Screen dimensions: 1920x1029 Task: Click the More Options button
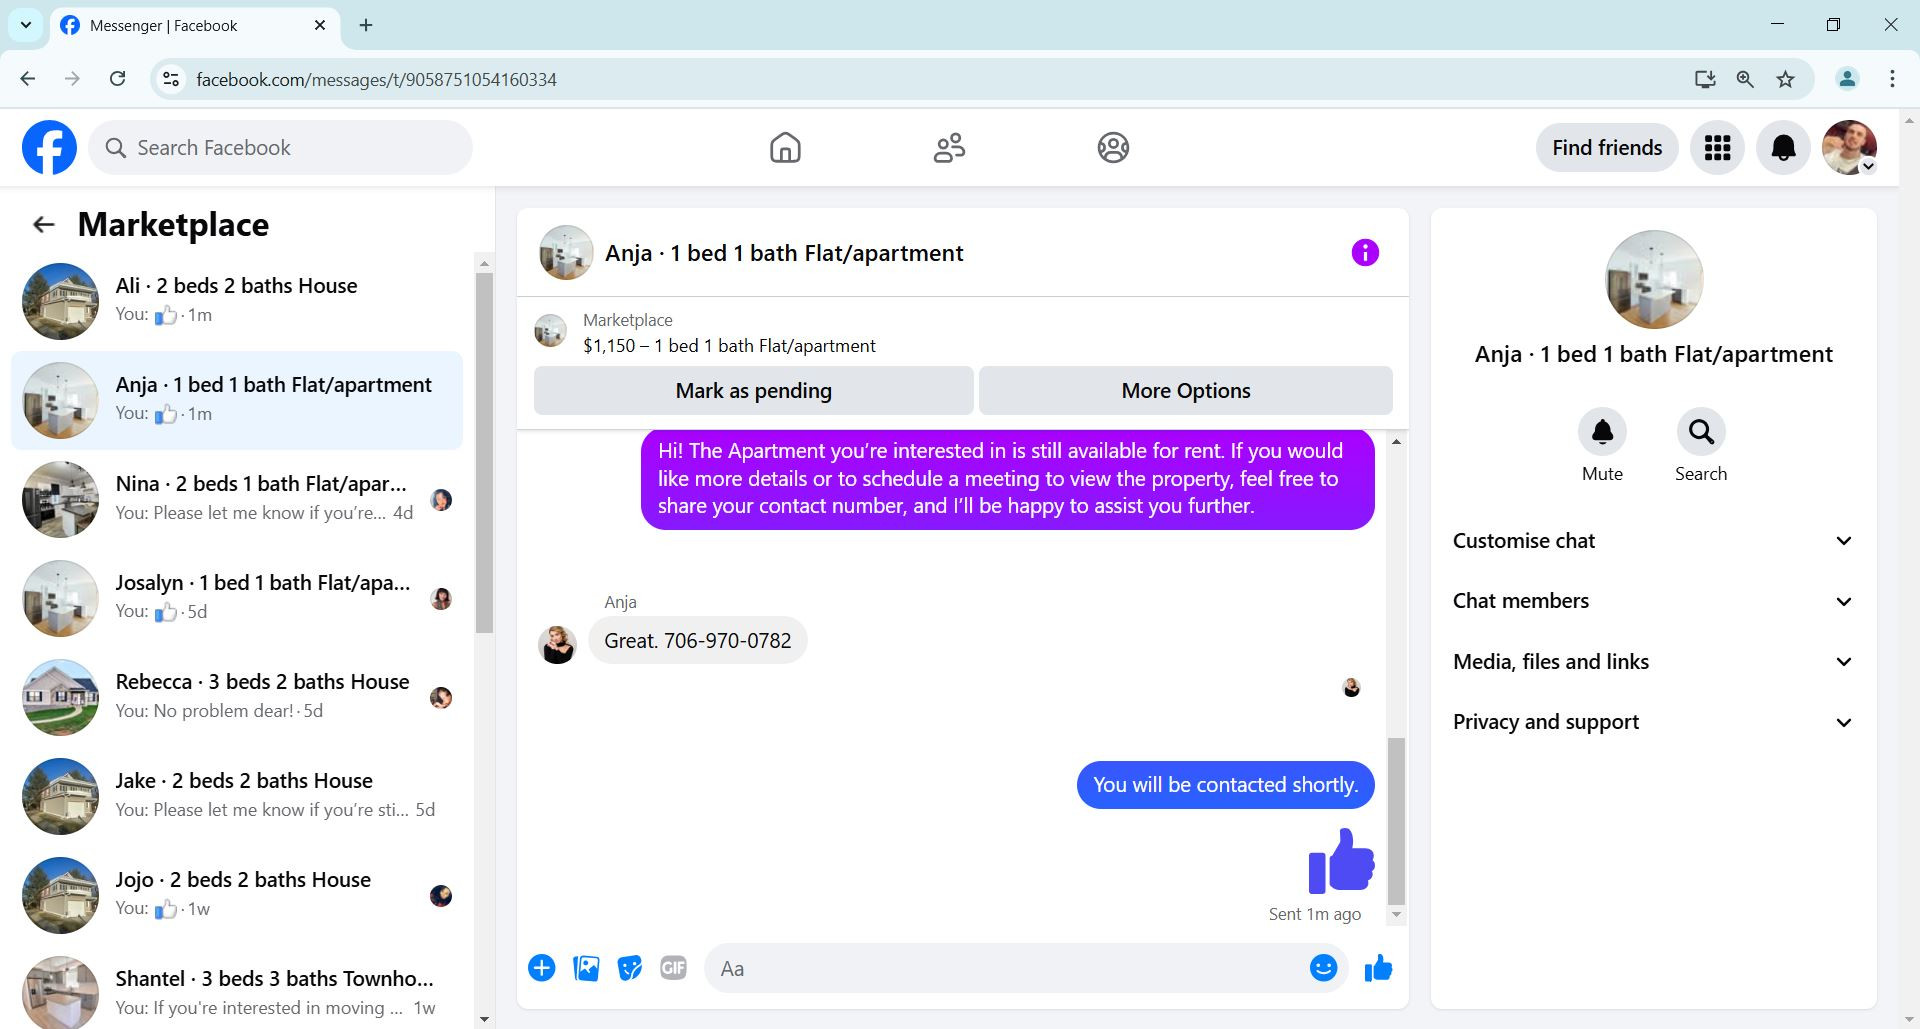[x=1185, y=391]
